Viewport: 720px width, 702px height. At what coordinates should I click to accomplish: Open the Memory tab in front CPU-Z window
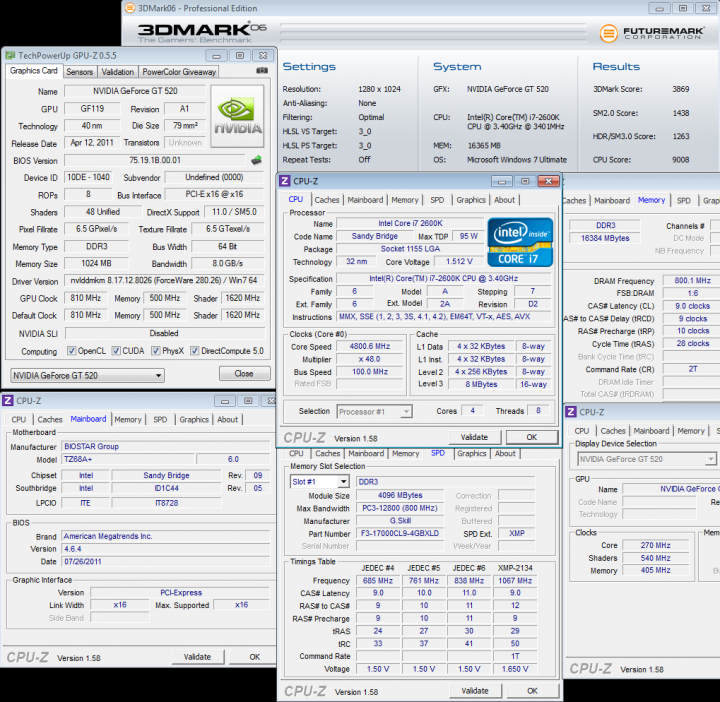click(x=405, y=200)
